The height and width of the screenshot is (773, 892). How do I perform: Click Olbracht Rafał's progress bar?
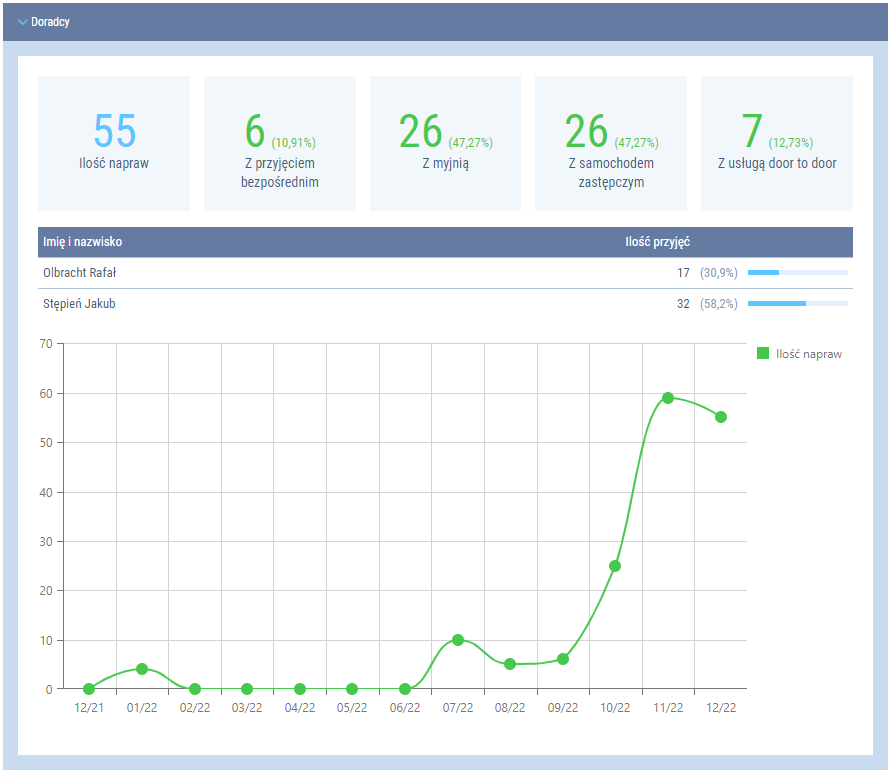(797, 272)
